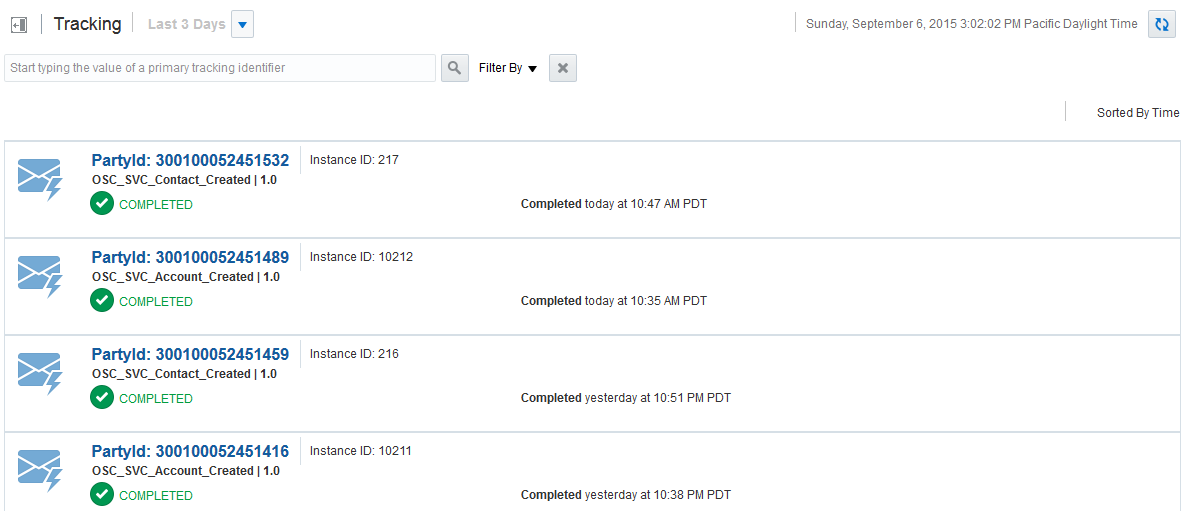Open PartyId 300100052451532 details
Viewport: 1186px width, 511px height.
tap(191, 160)
